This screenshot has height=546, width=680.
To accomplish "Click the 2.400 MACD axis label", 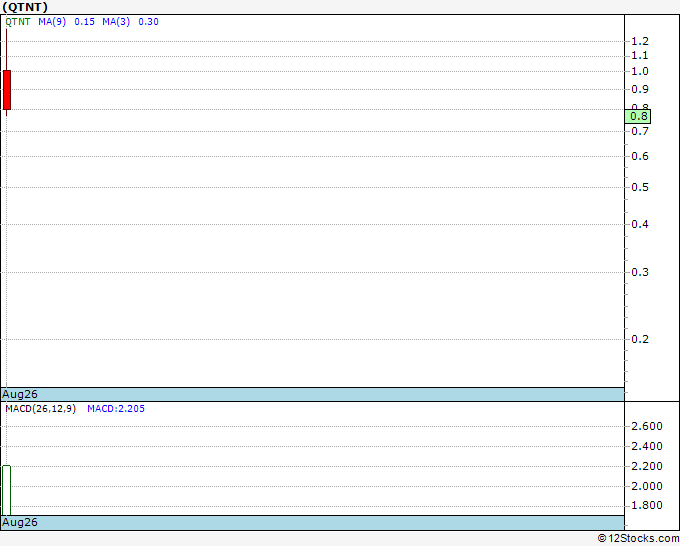I will click(x=647, y=446).
